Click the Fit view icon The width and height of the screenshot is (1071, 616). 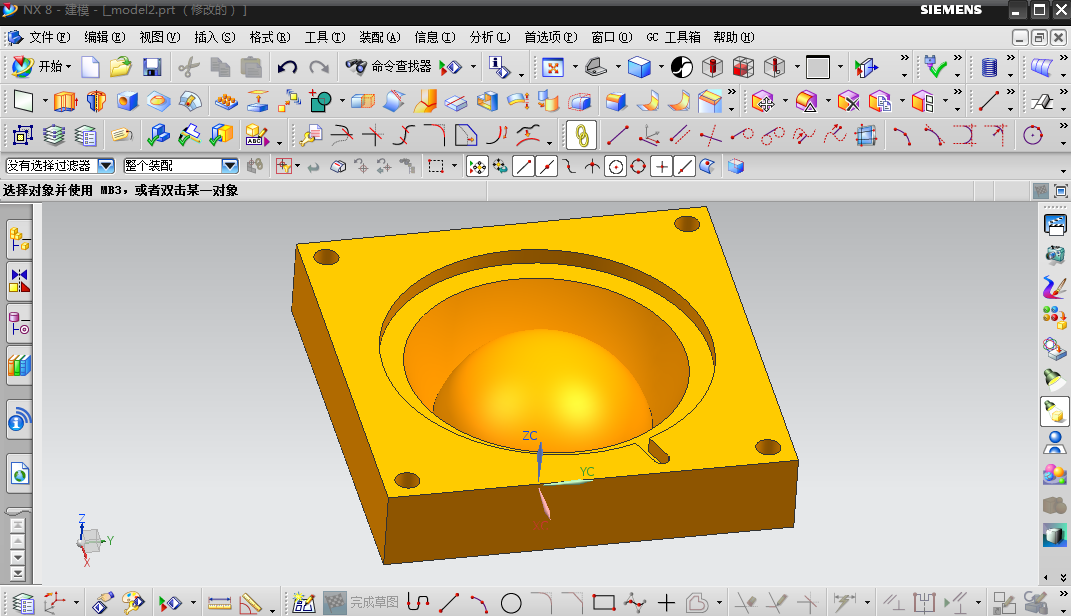553,67
